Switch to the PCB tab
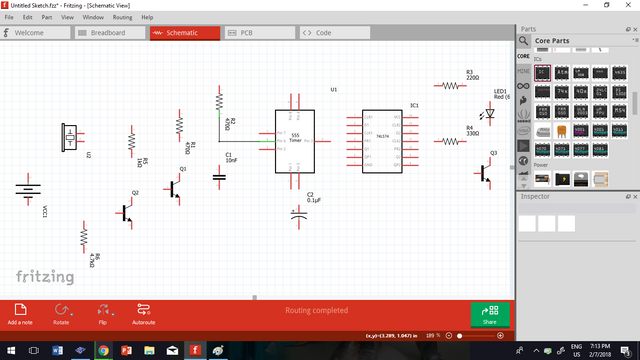 pyautogui.click(x=260, y=33)
